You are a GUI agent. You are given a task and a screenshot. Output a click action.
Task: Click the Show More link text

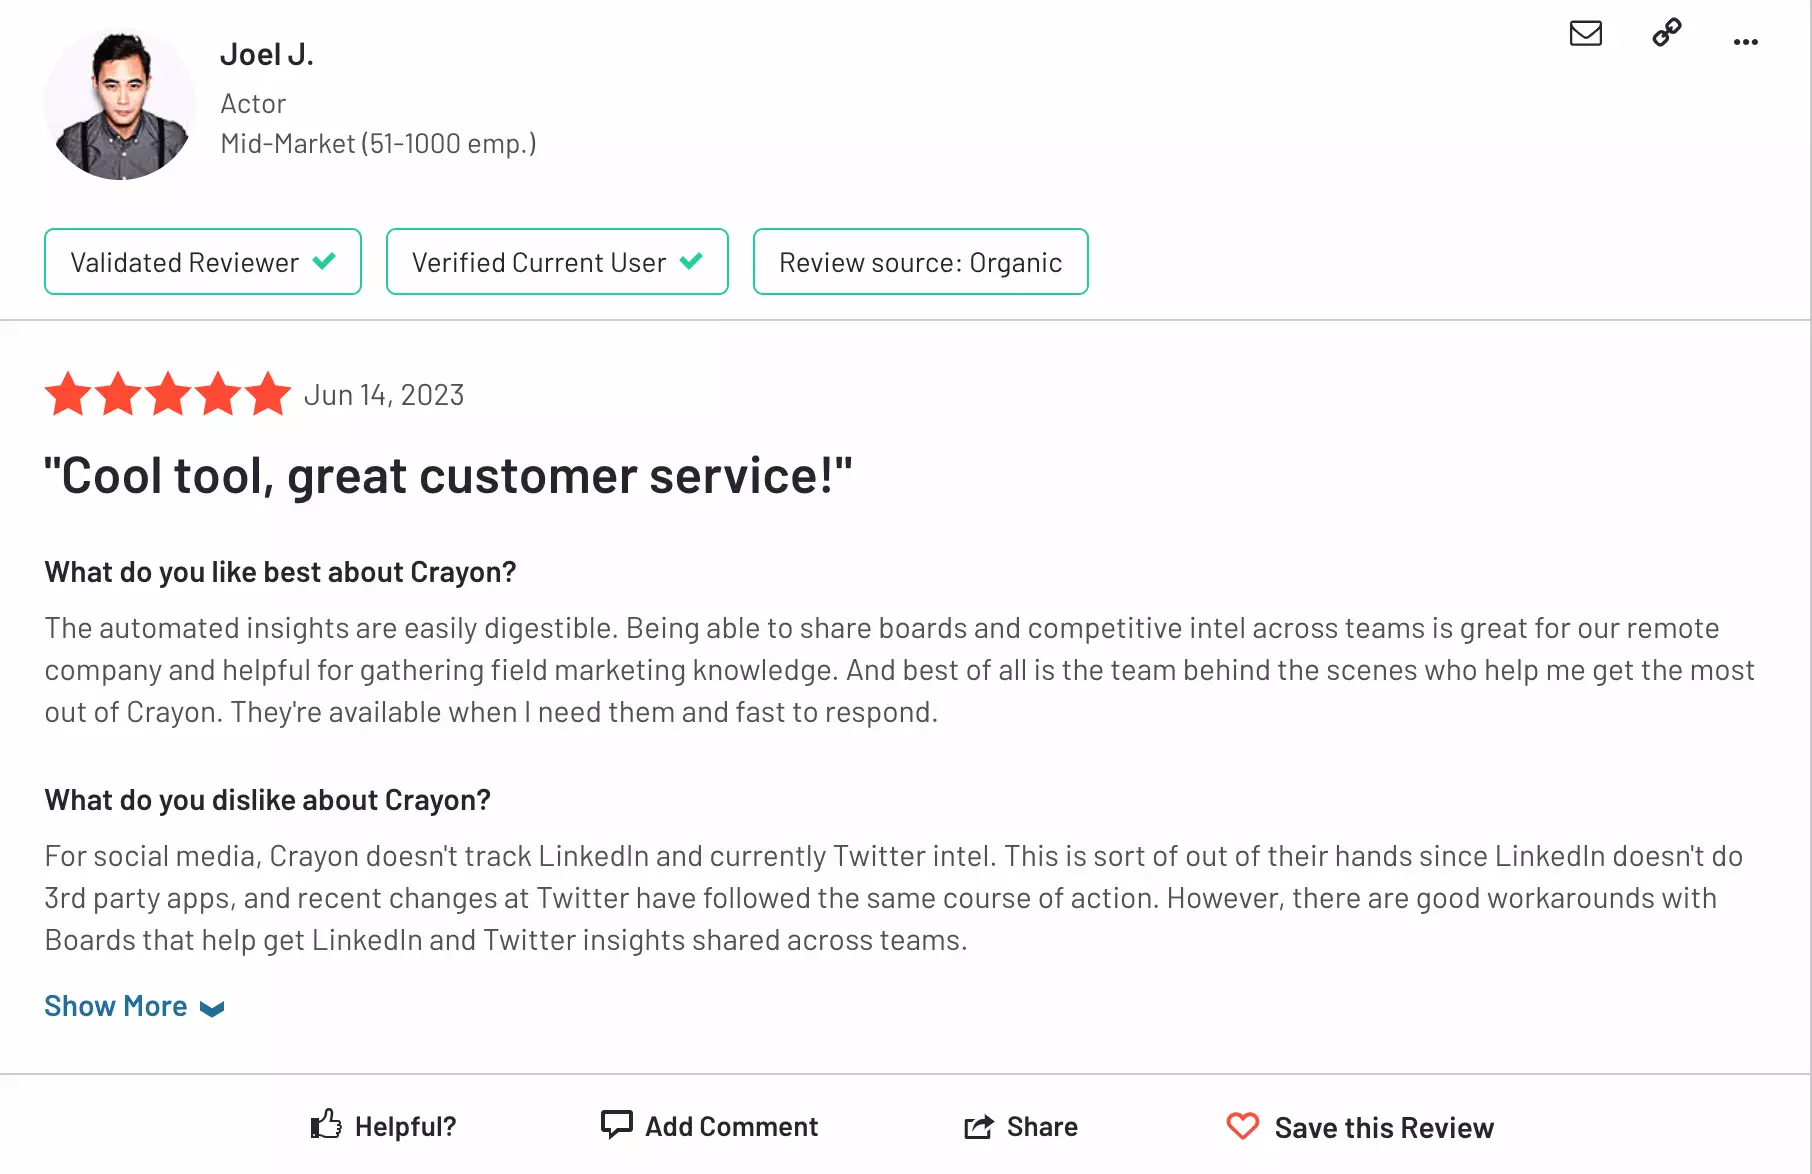[116, 1006]
